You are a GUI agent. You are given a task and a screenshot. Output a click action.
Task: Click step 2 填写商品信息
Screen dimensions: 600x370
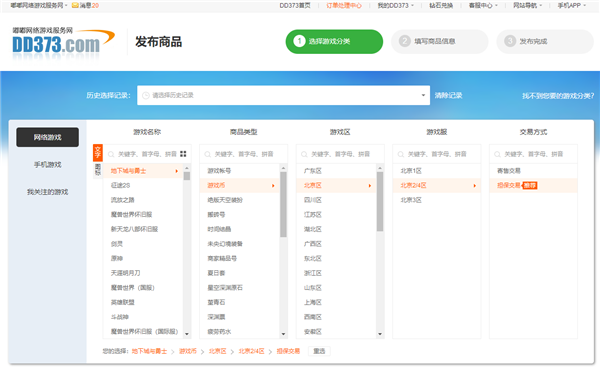[x=440, y=41]
